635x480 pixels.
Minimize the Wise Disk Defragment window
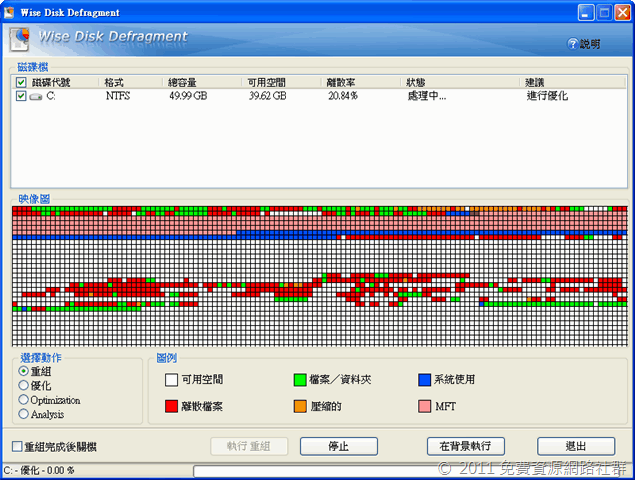coord(586,12)
